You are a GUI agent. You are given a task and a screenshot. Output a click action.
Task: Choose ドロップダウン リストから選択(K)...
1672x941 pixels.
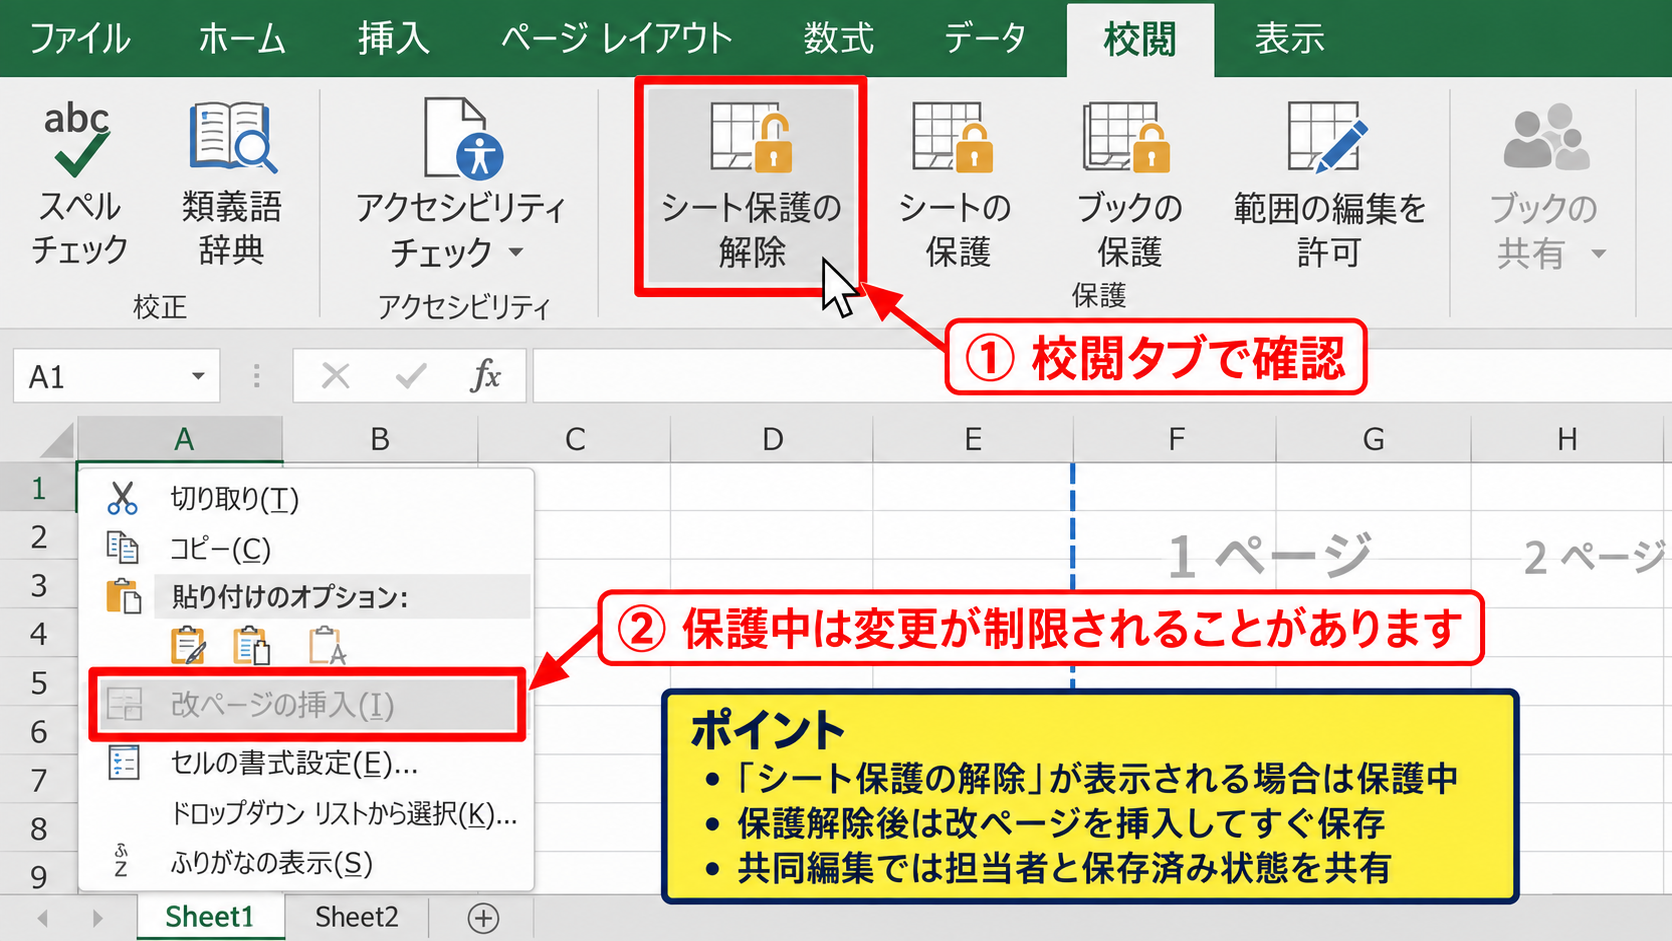(306, 814)
